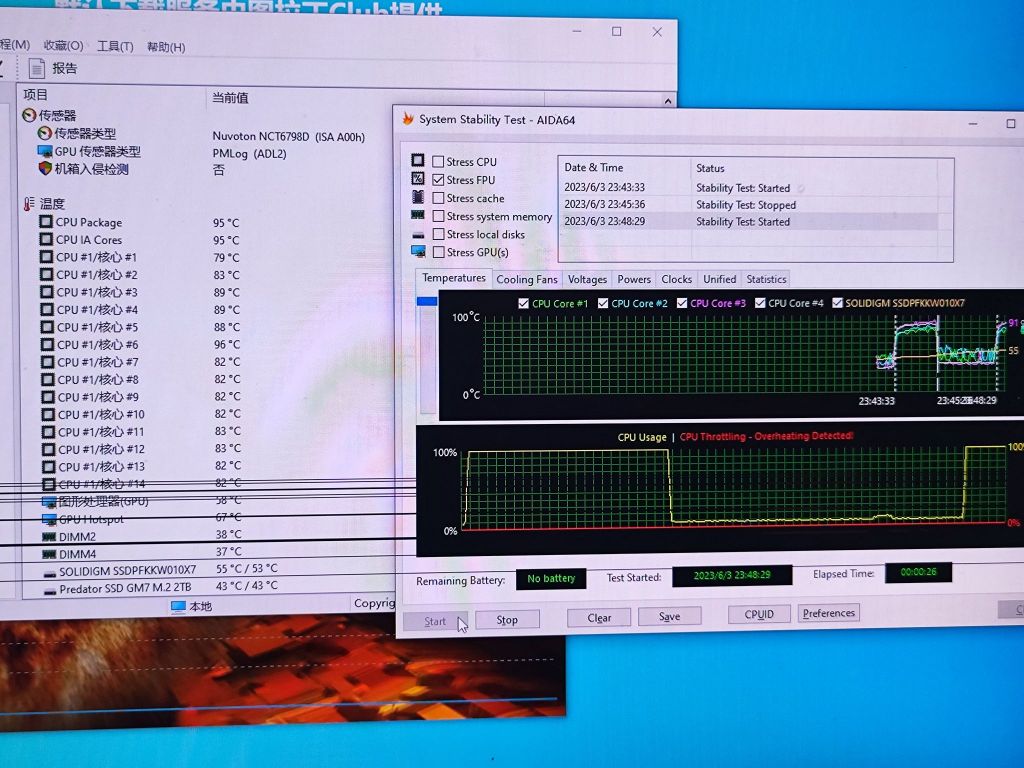Screen dimensions: 1024x768
Task: Enable the Stress CPU checkbox
Action: click(x=438, y=162)
